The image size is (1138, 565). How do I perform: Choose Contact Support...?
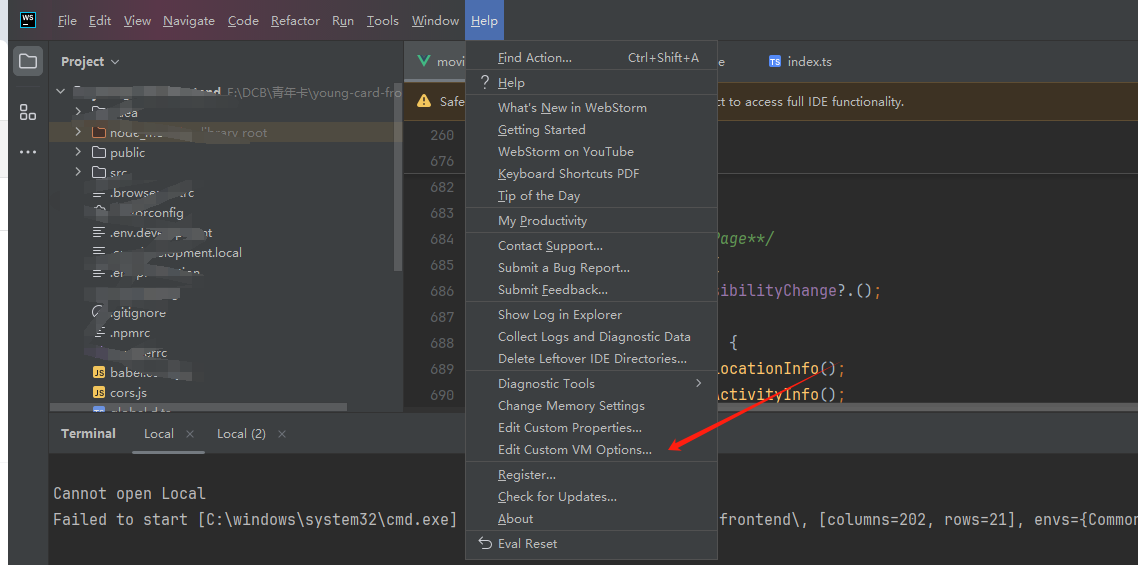[591, 245]
